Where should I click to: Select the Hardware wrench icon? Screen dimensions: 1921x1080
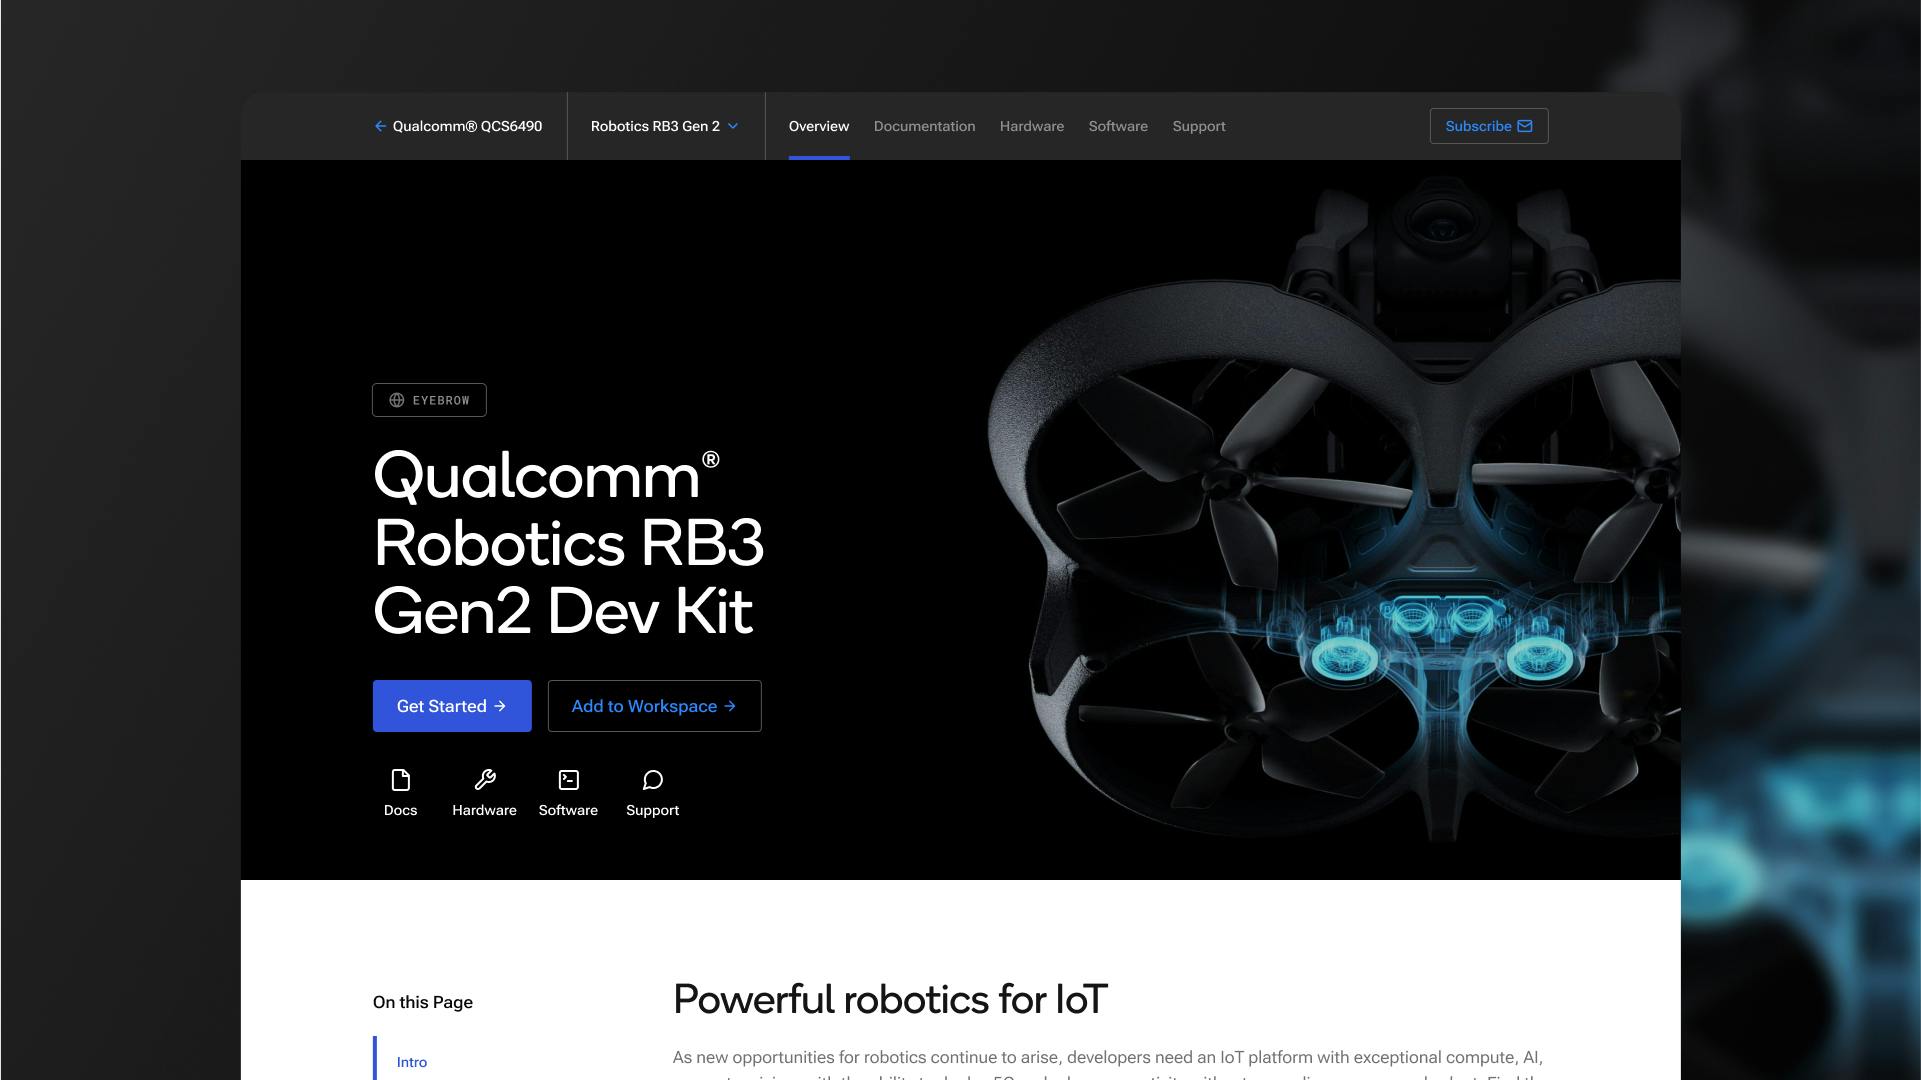point(485,781)
